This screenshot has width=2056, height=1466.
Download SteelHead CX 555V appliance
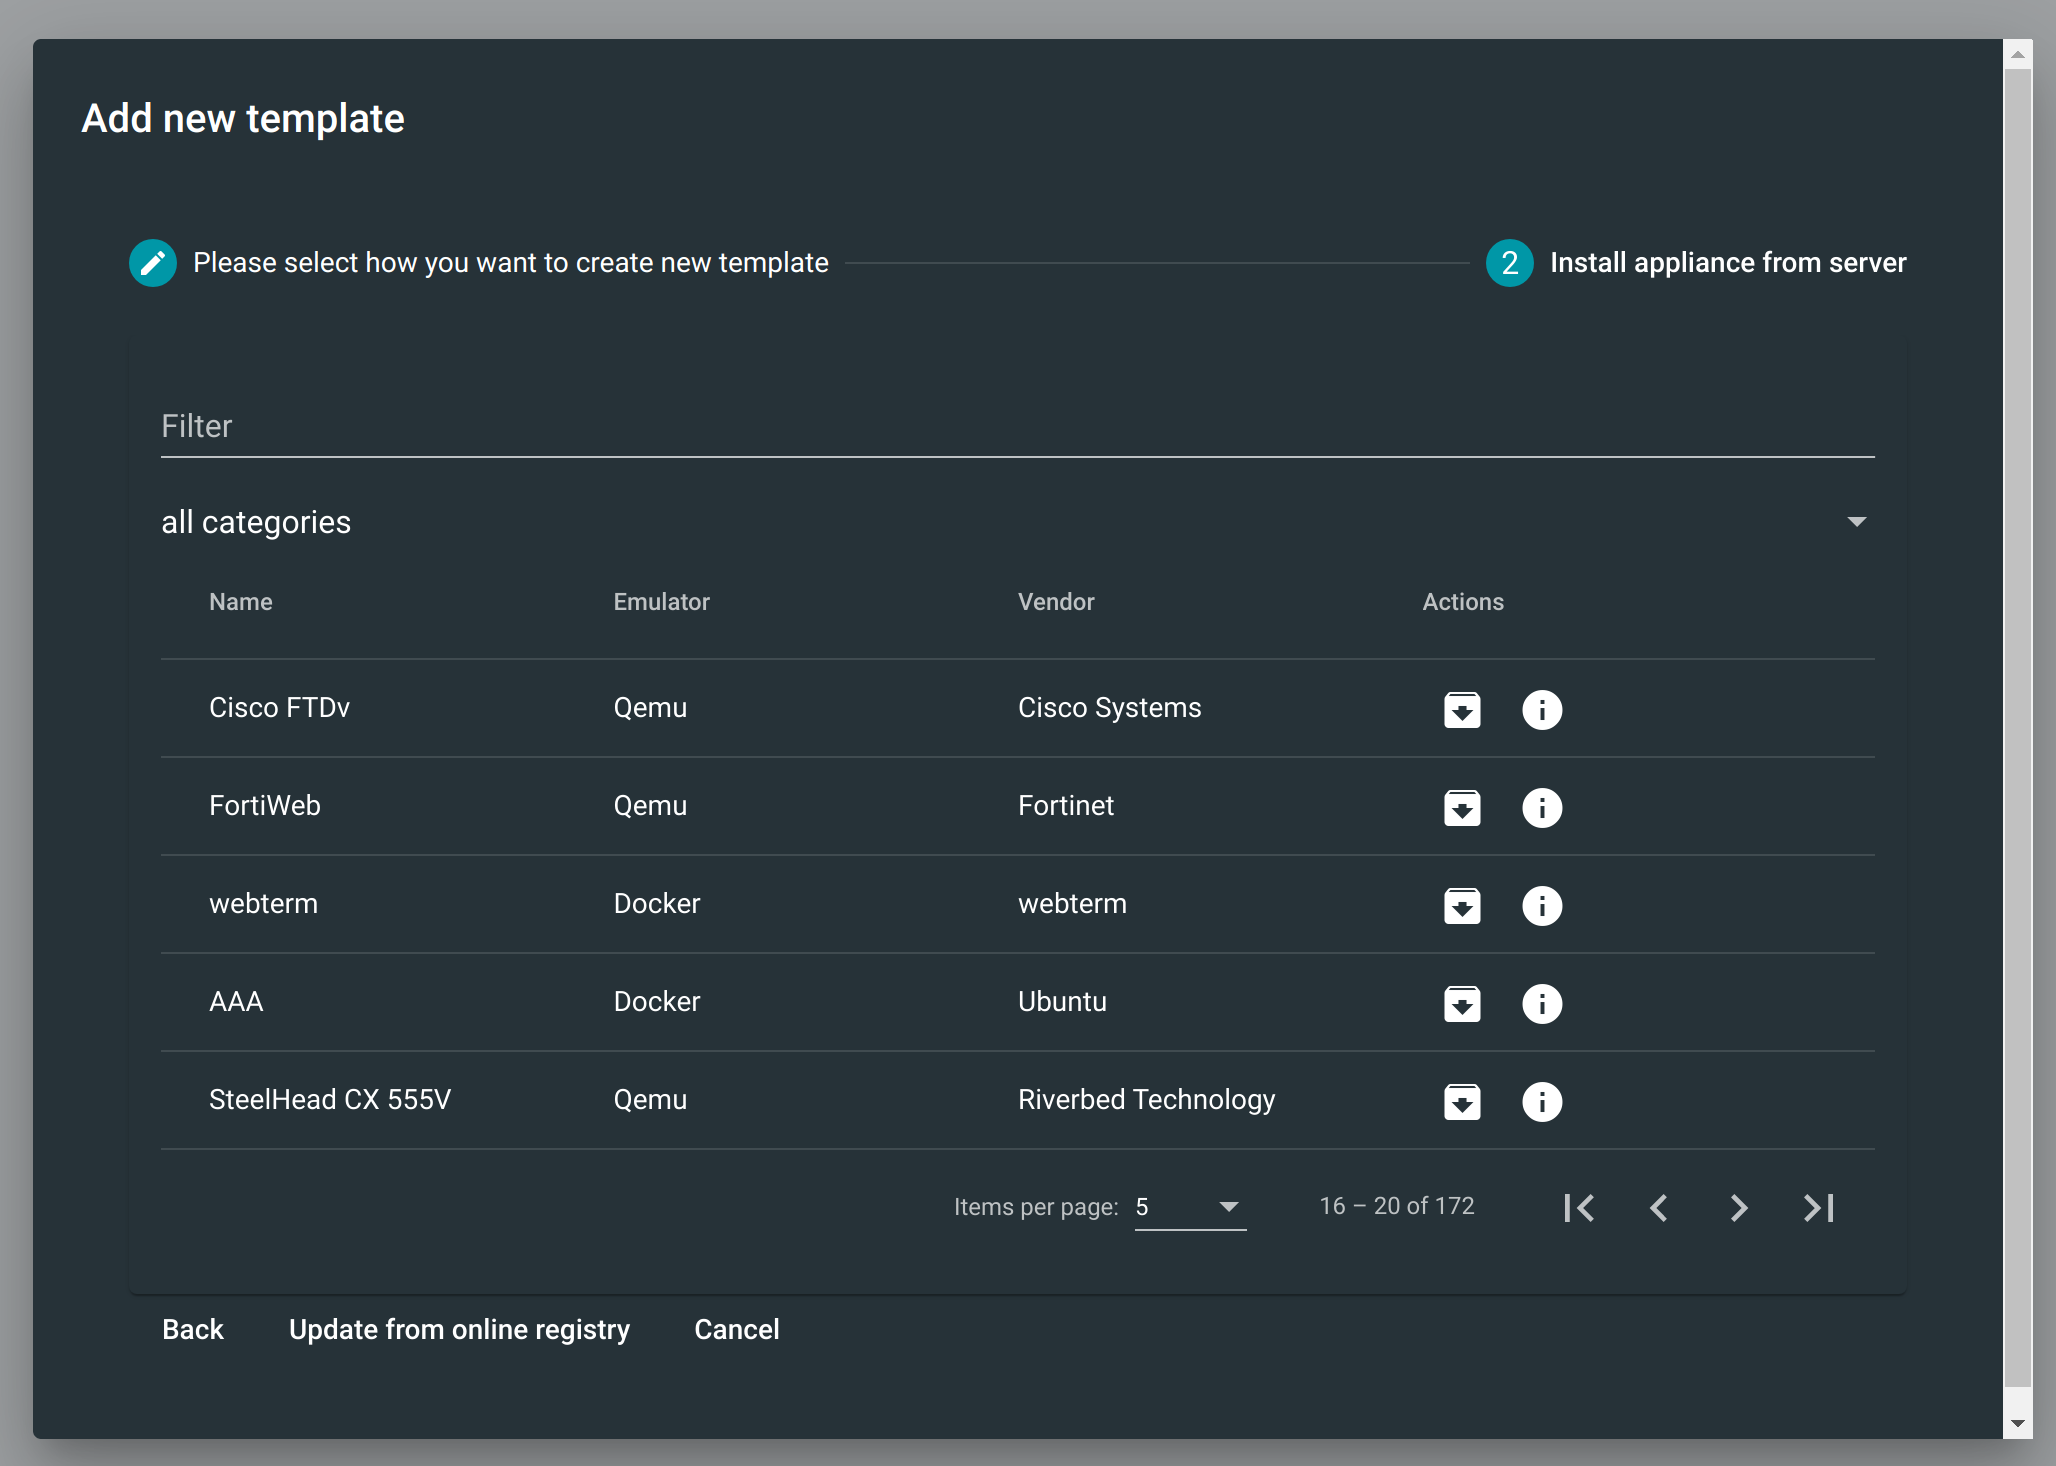point(1462,1102)
